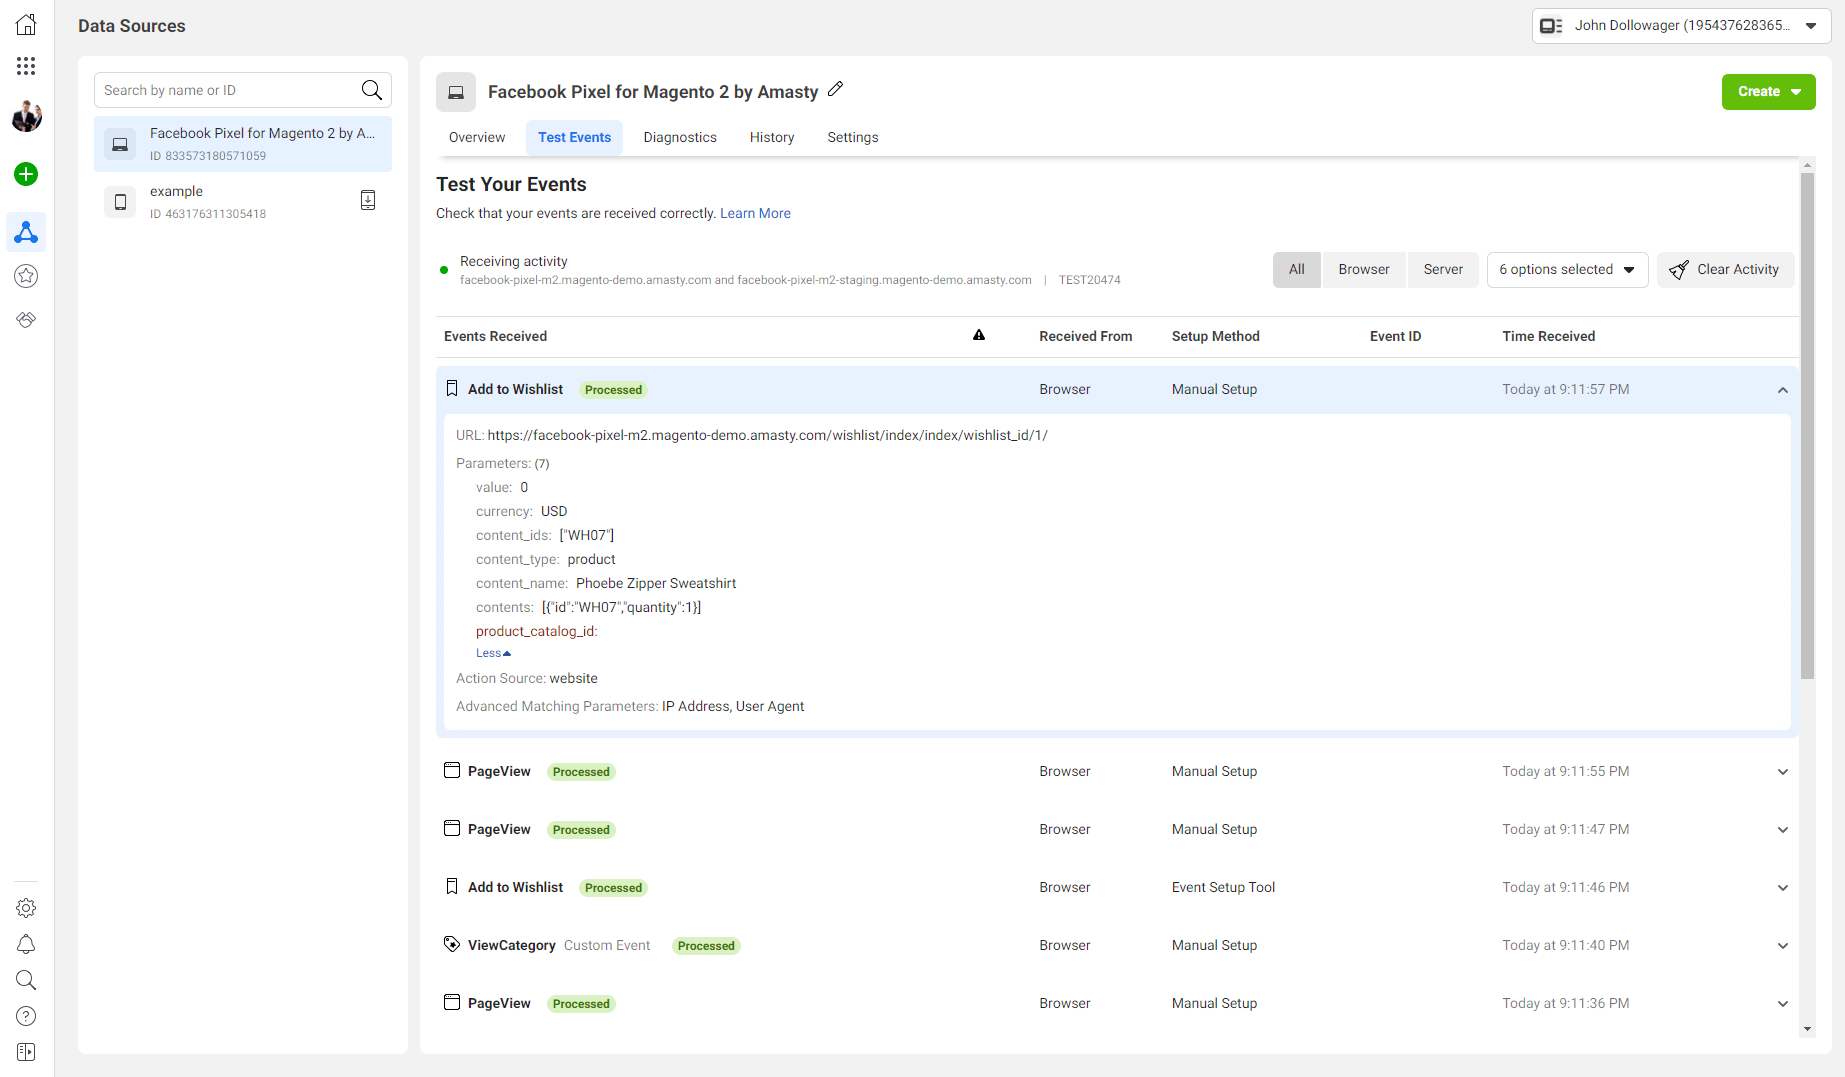The width and height of the screenshot is (1845, 1077).
Task: Switch to the Diagnostics tab
Action: point(680,138)
